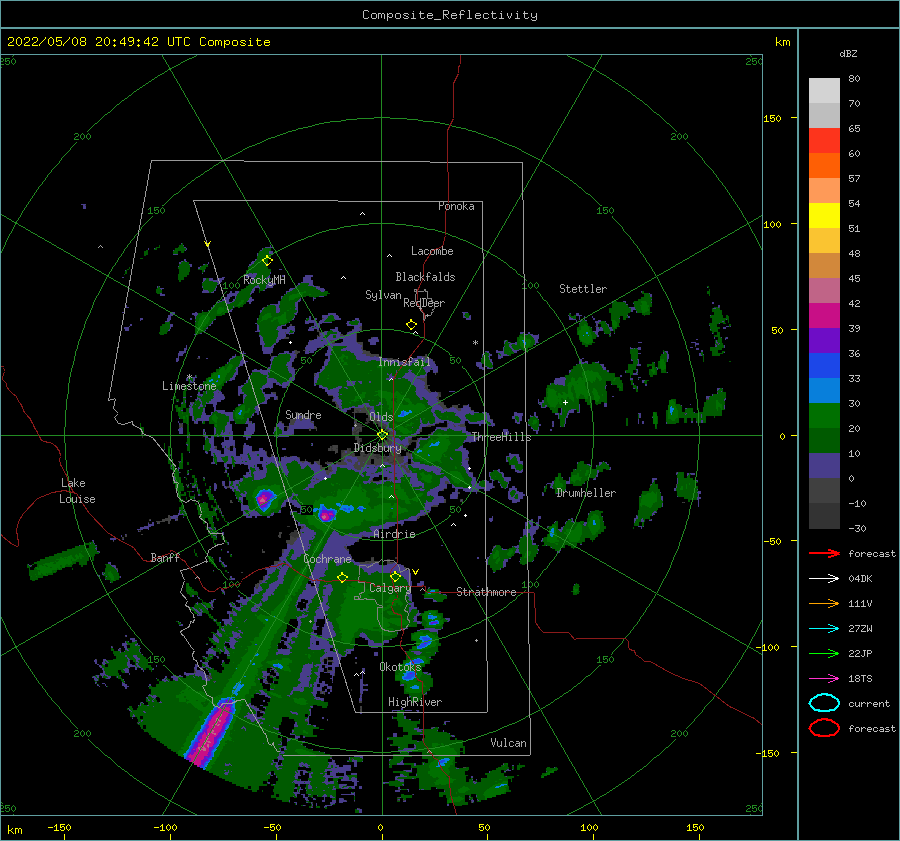900x841 pixels.
Task: Click the yellow diamond marker near Red Deer
Action: click(x=411, y=325)
